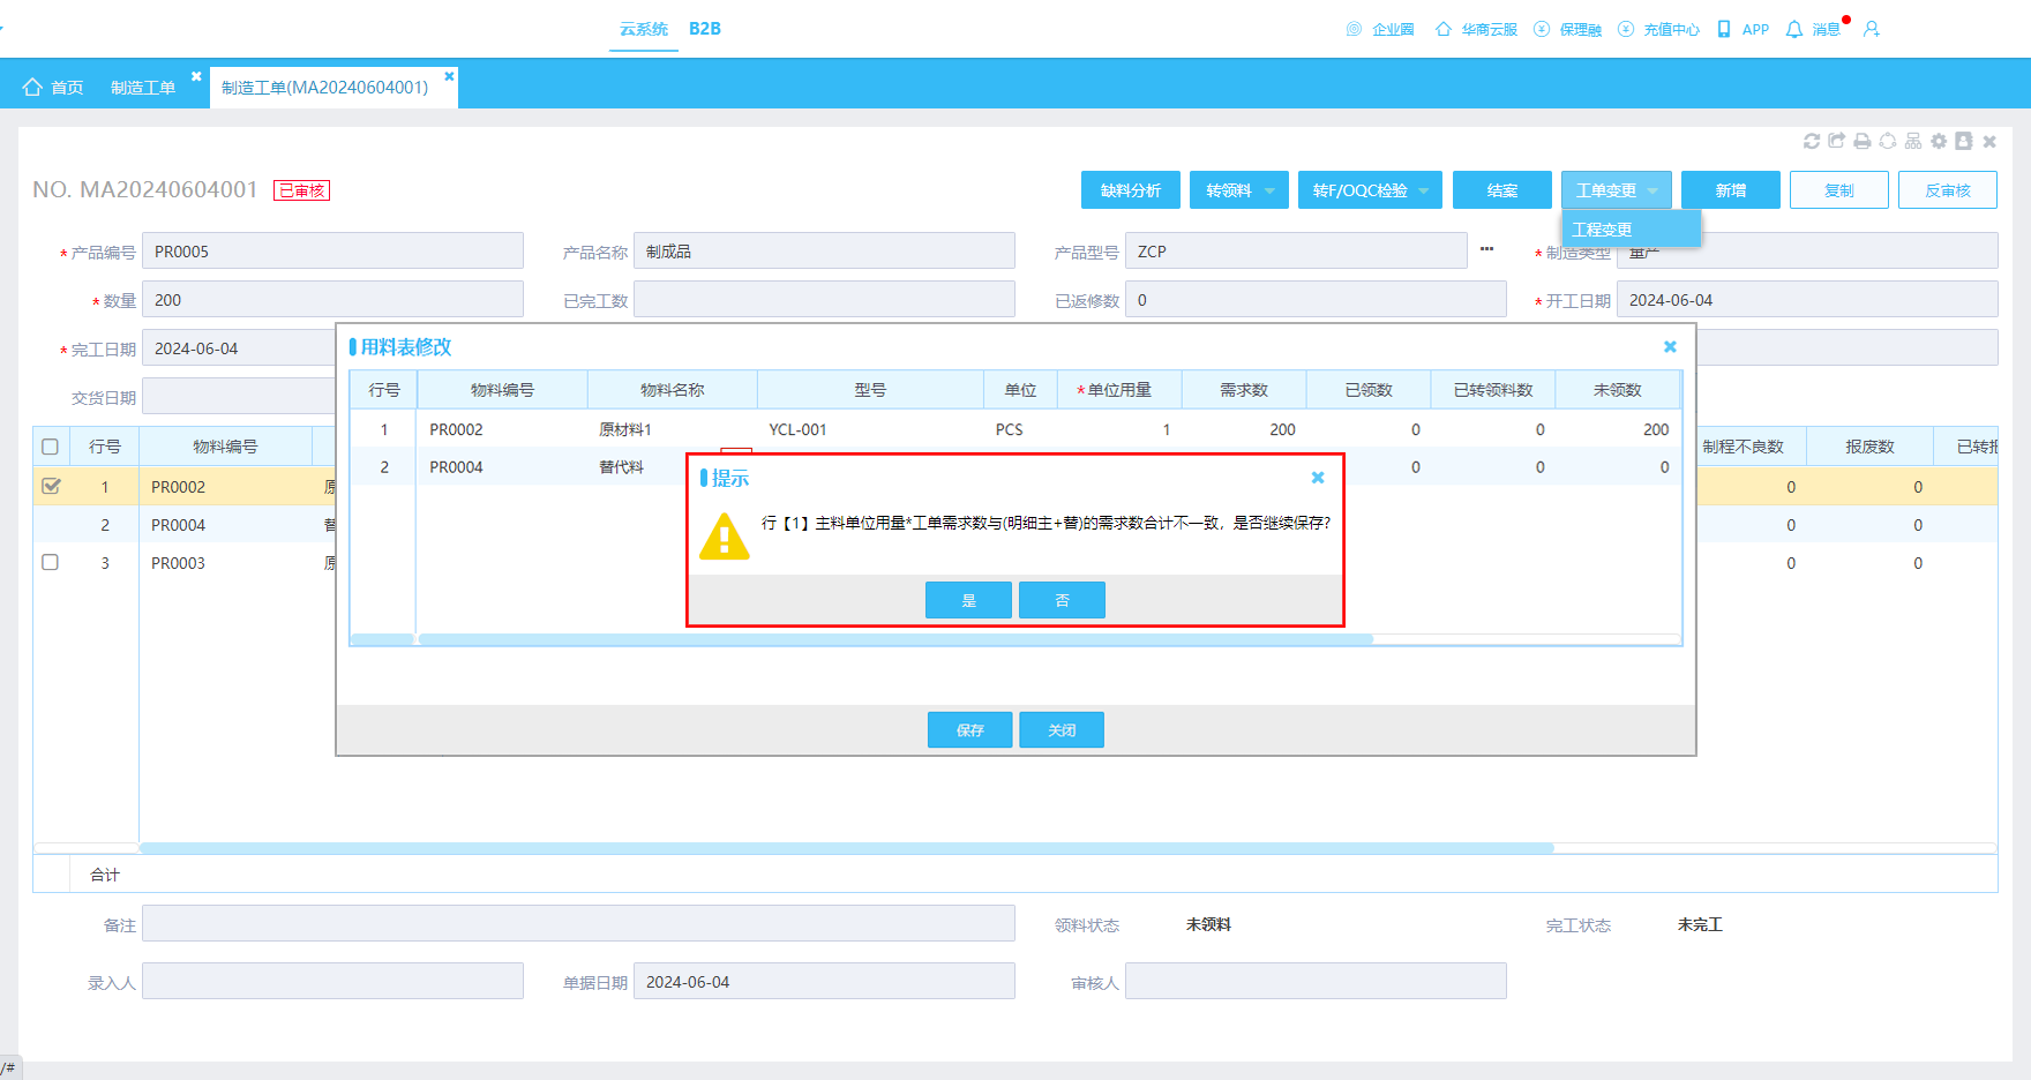
Task: Click the contact book icon
Action: tap(1964, 141)
